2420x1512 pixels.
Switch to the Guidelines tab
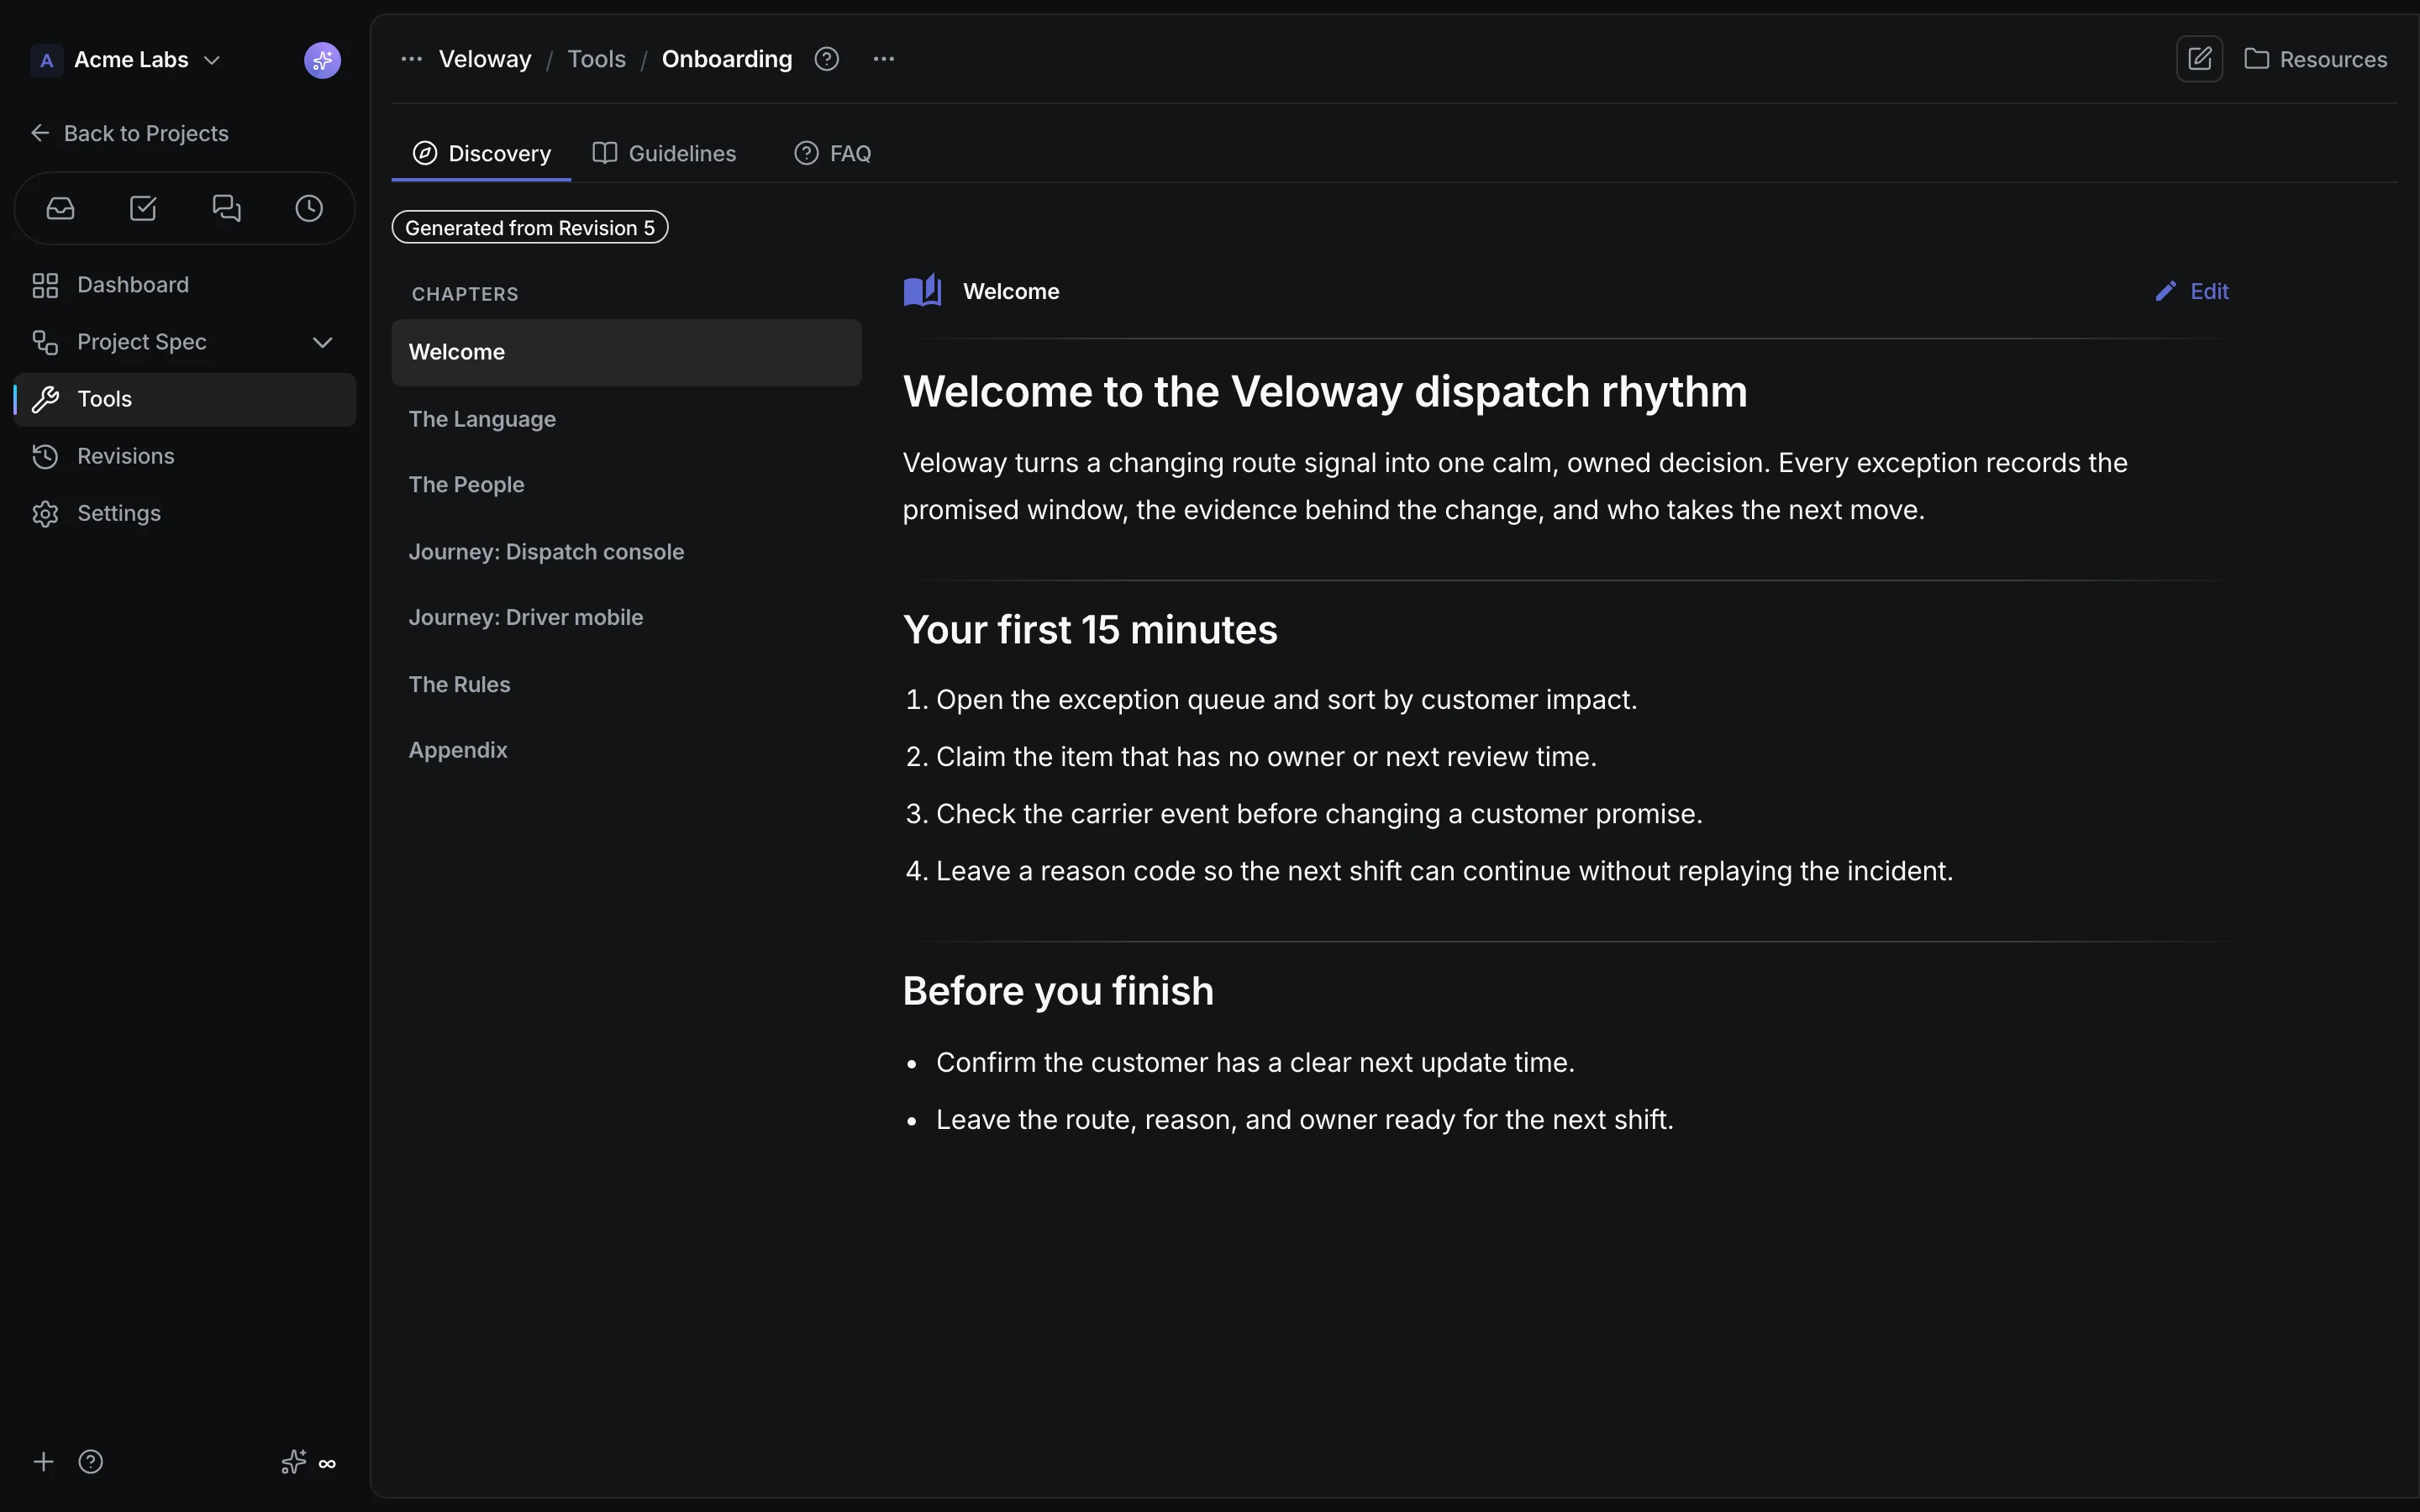coord(664,153)
